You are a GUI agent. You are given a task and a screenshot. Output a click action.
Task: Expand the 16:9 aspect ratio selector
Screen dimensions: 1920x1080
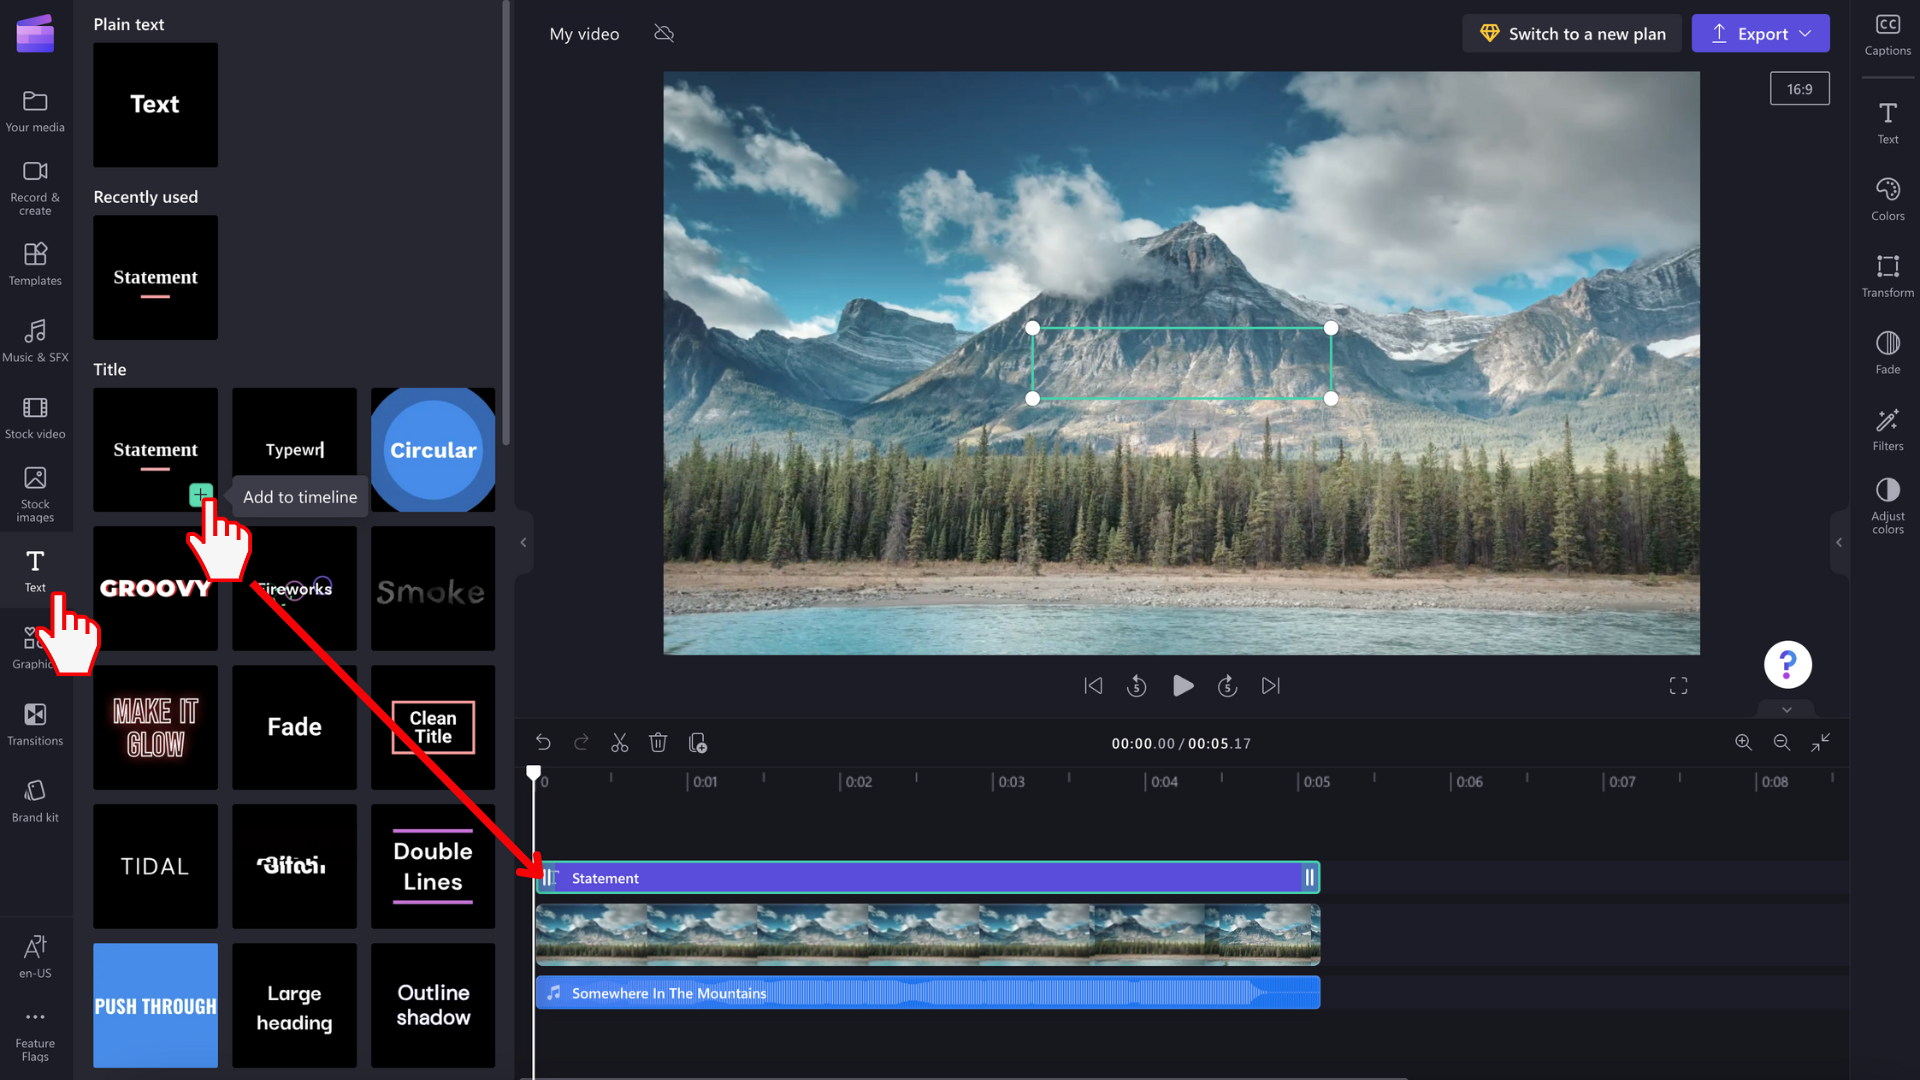(1800, 88)
